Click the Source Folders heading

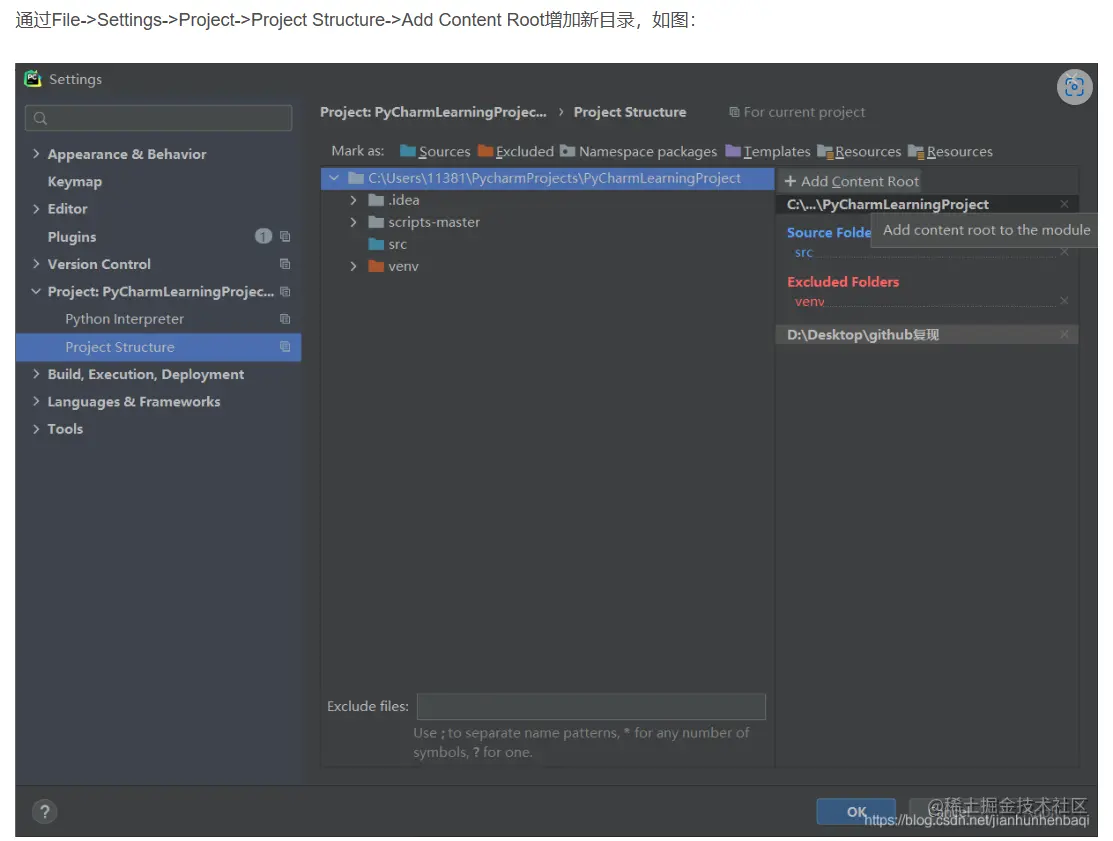(828, 233)
